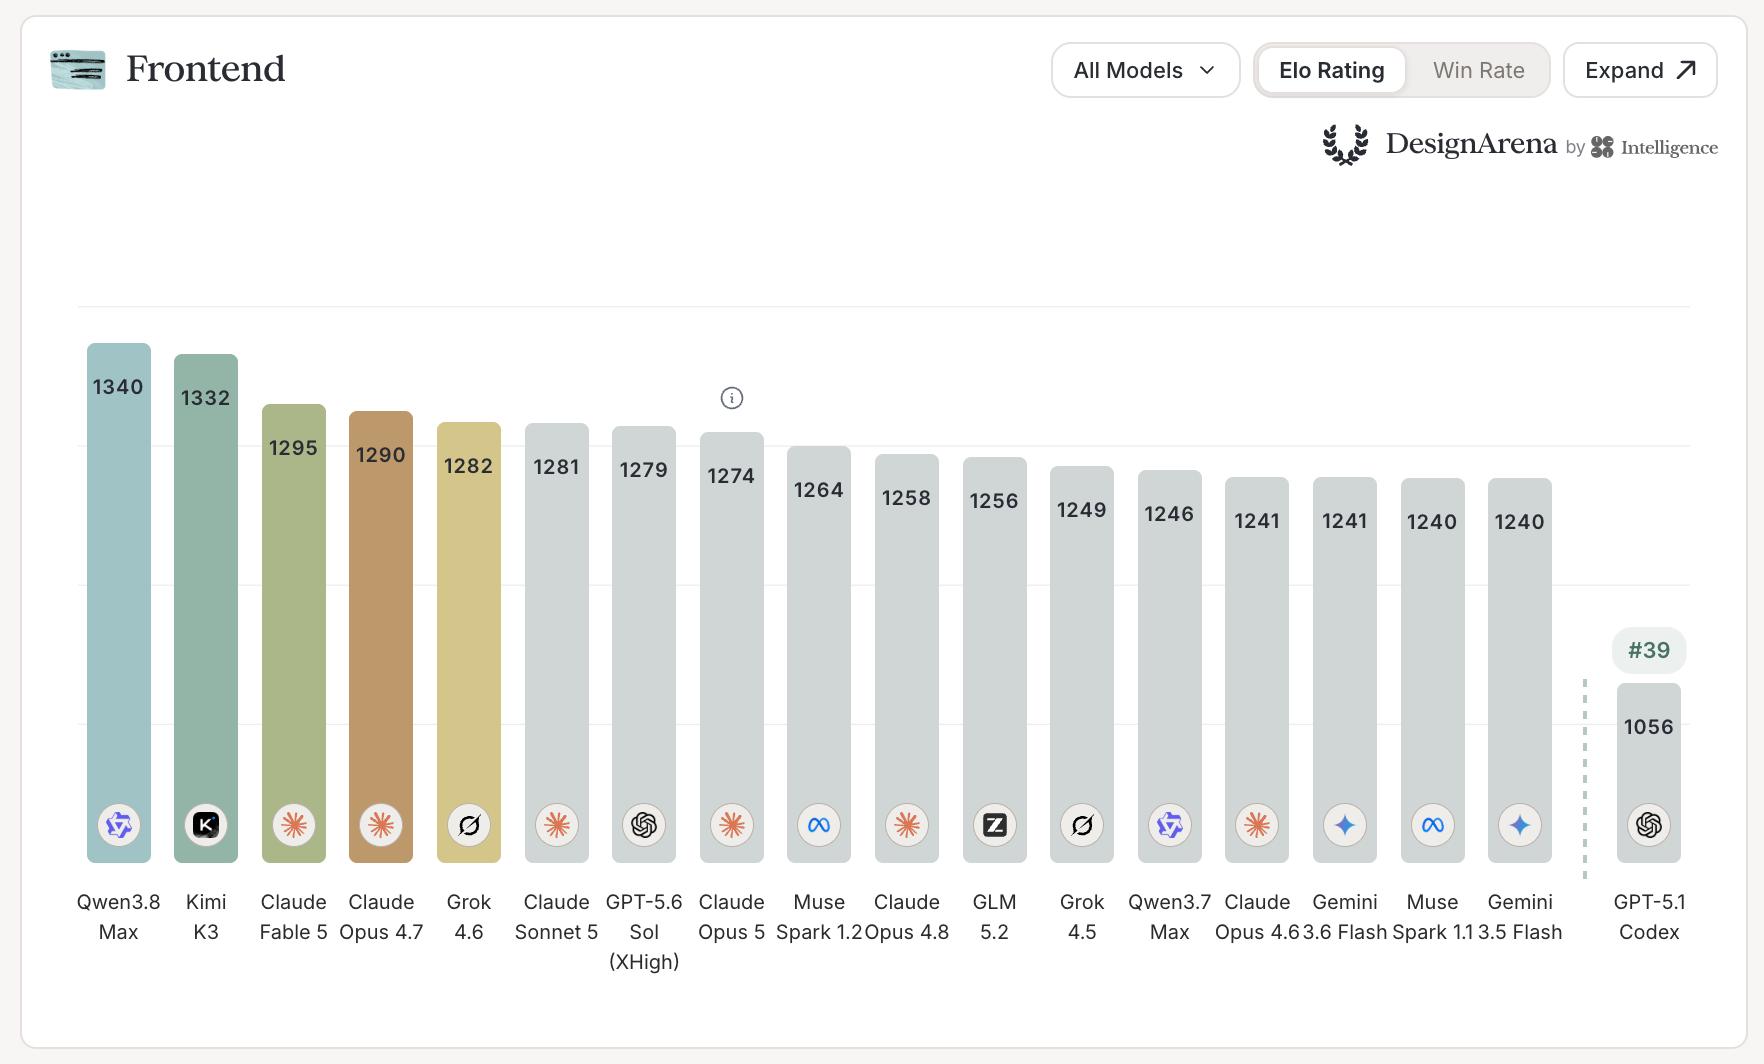Click the 1290 Elo value
The width and height of the screenshot is (1764, 1064).
click(x=381, y=455)
